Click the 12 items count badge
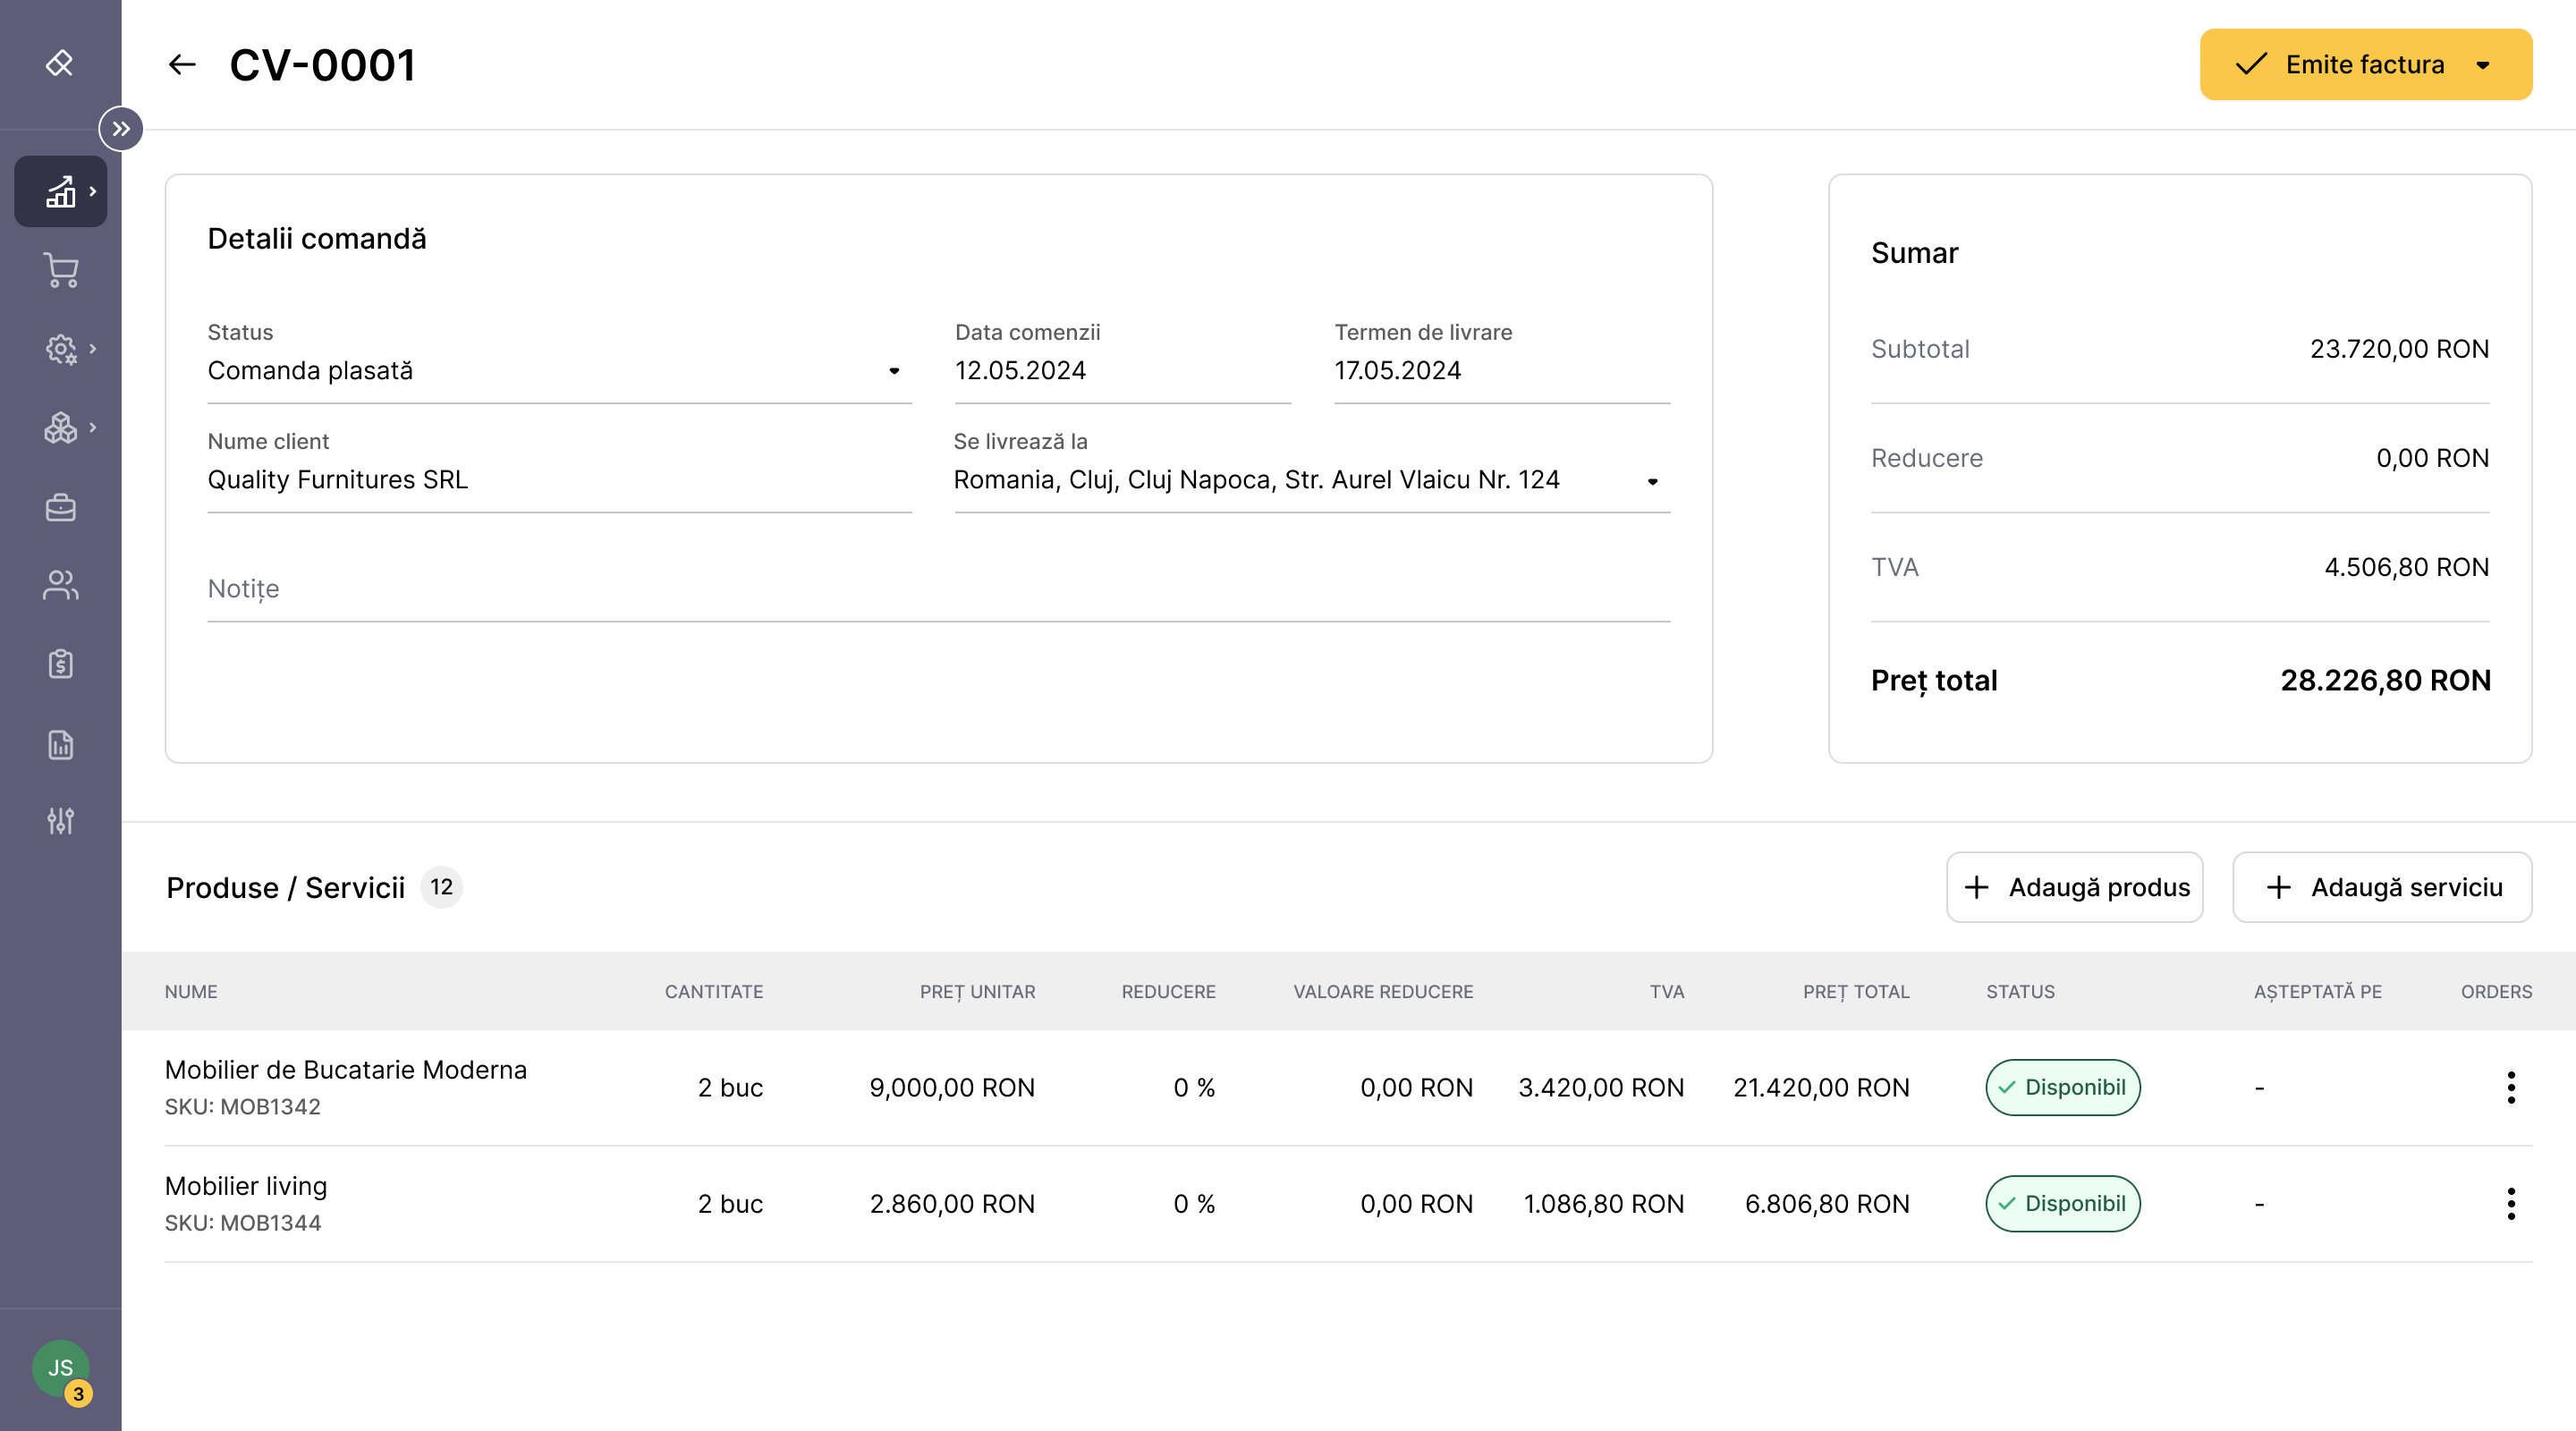This screenshot has height=1431, width=2576. pyautogui.click(x=441, y=887)
